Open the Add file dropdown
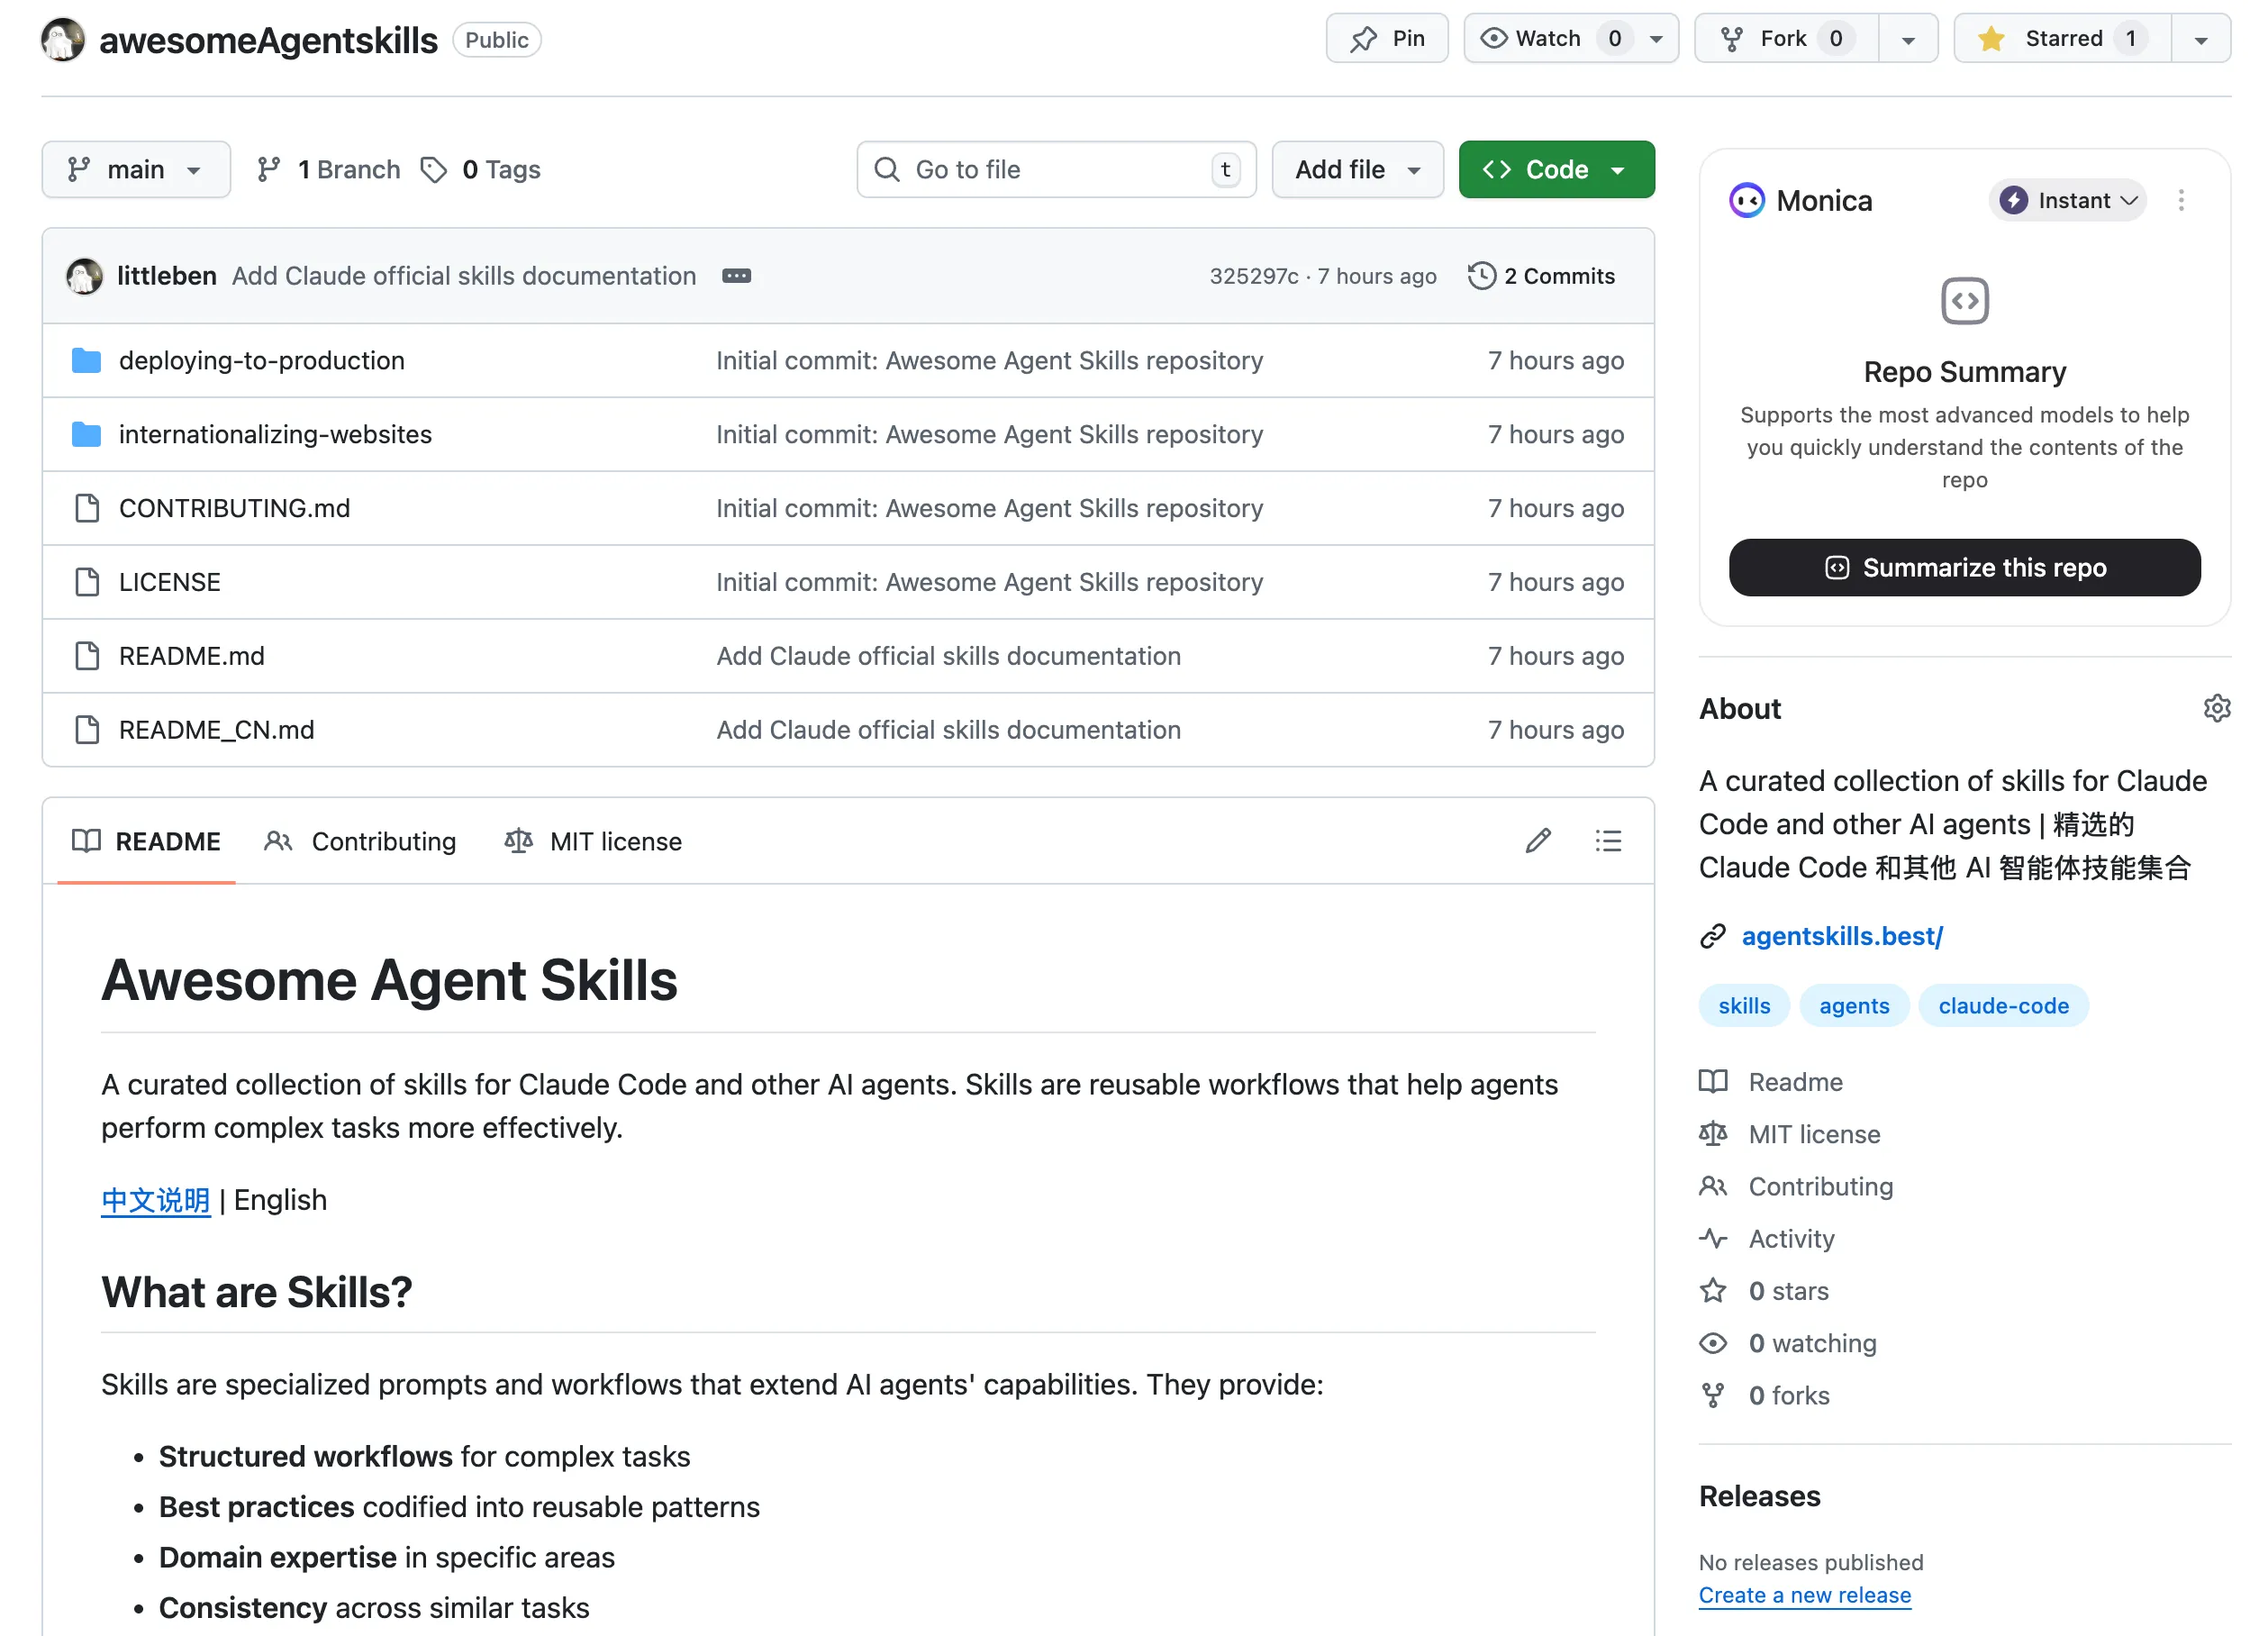Viewport: 2268px width, 1636px height. point(1356,170)
